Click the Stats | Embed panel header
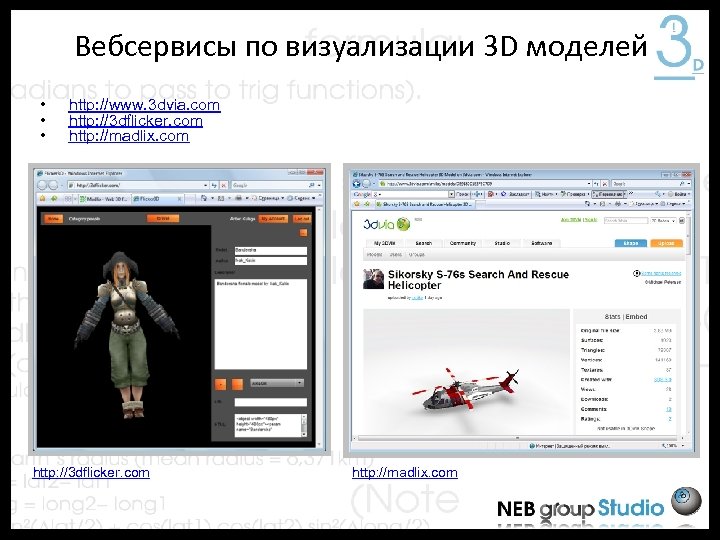The width and height of the screenshot is (720, 540). click(x=626, y=317)
